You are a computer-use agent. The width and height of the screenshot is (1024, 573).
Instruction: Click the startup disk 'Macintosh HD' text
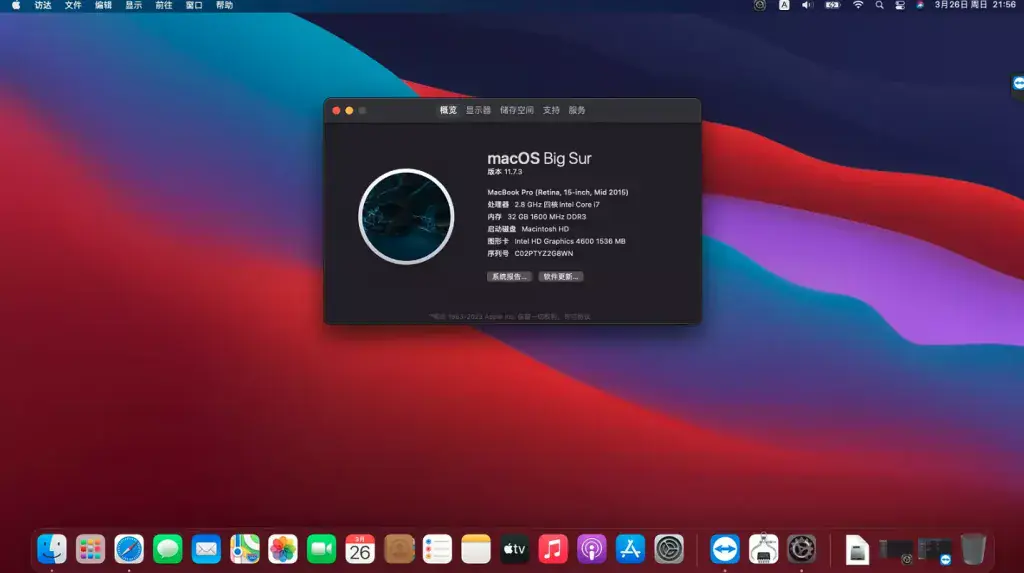[x=545, y=229]
